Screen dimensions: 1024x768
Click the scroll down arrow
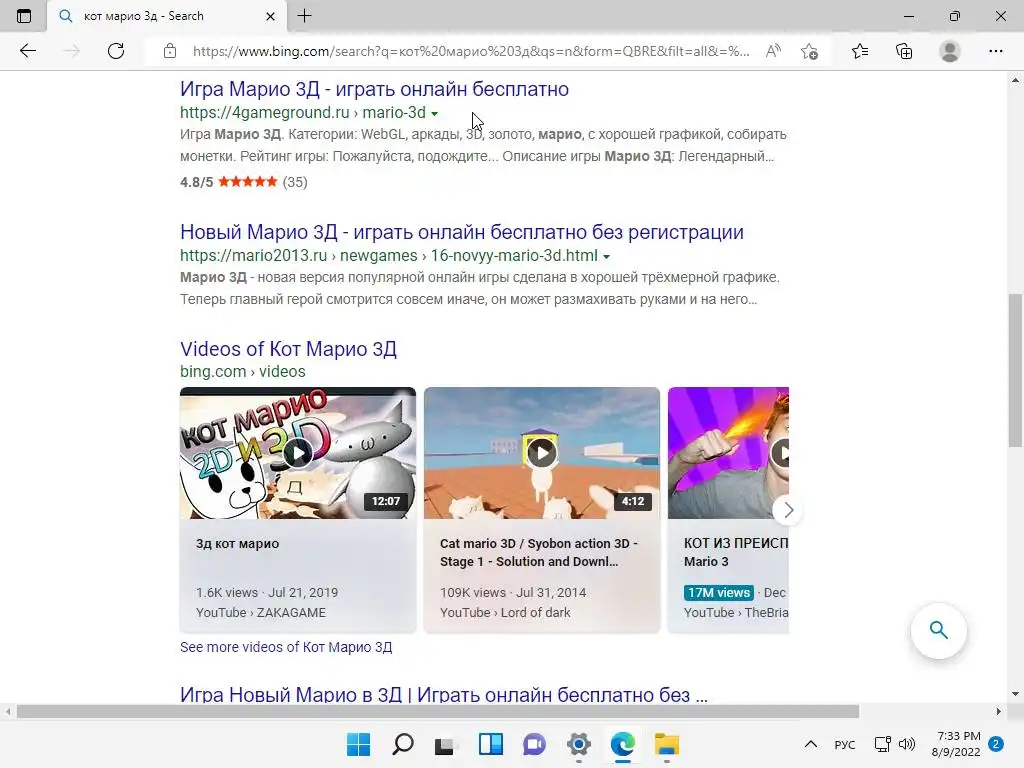1015,694
